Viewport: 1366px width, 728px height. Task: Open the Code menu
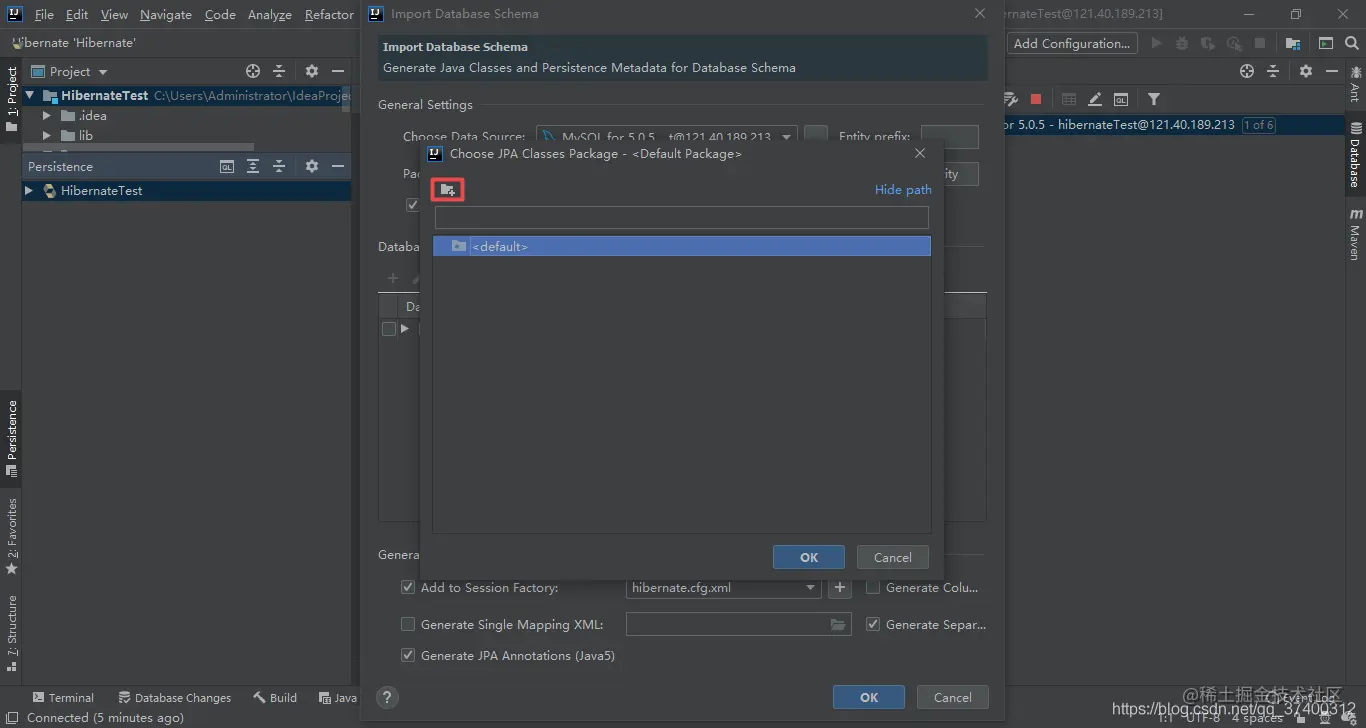click(220, 14)
